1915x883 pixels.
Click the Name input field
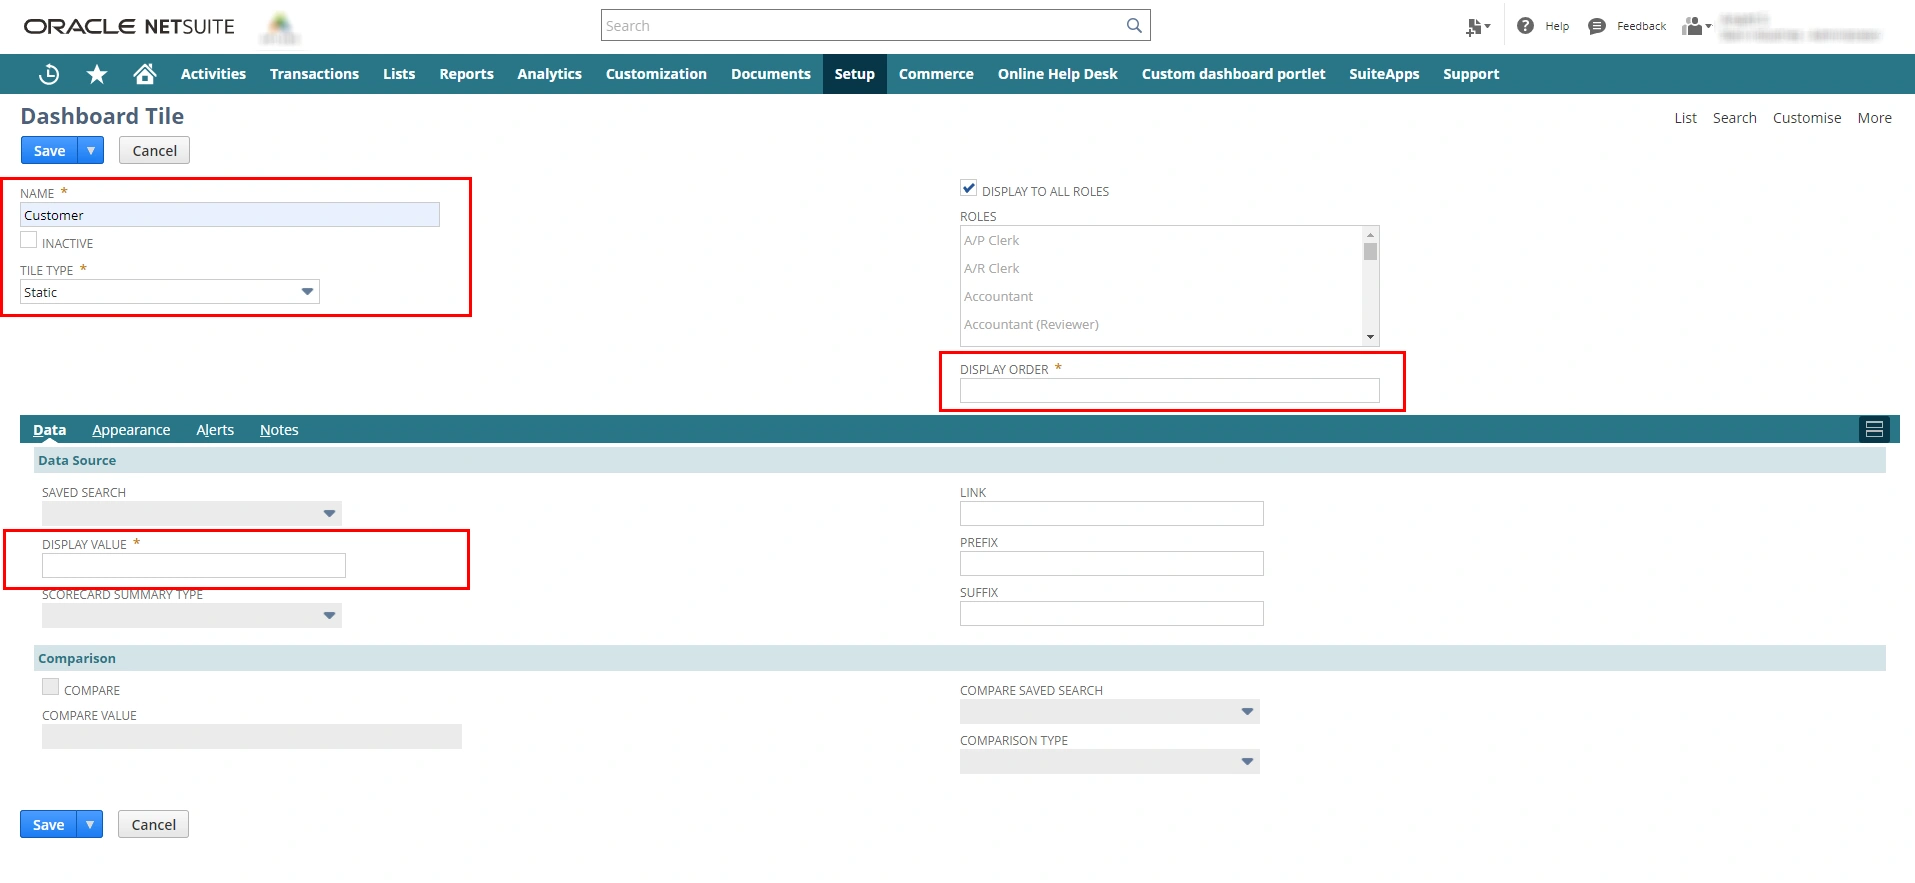(230, 215)
